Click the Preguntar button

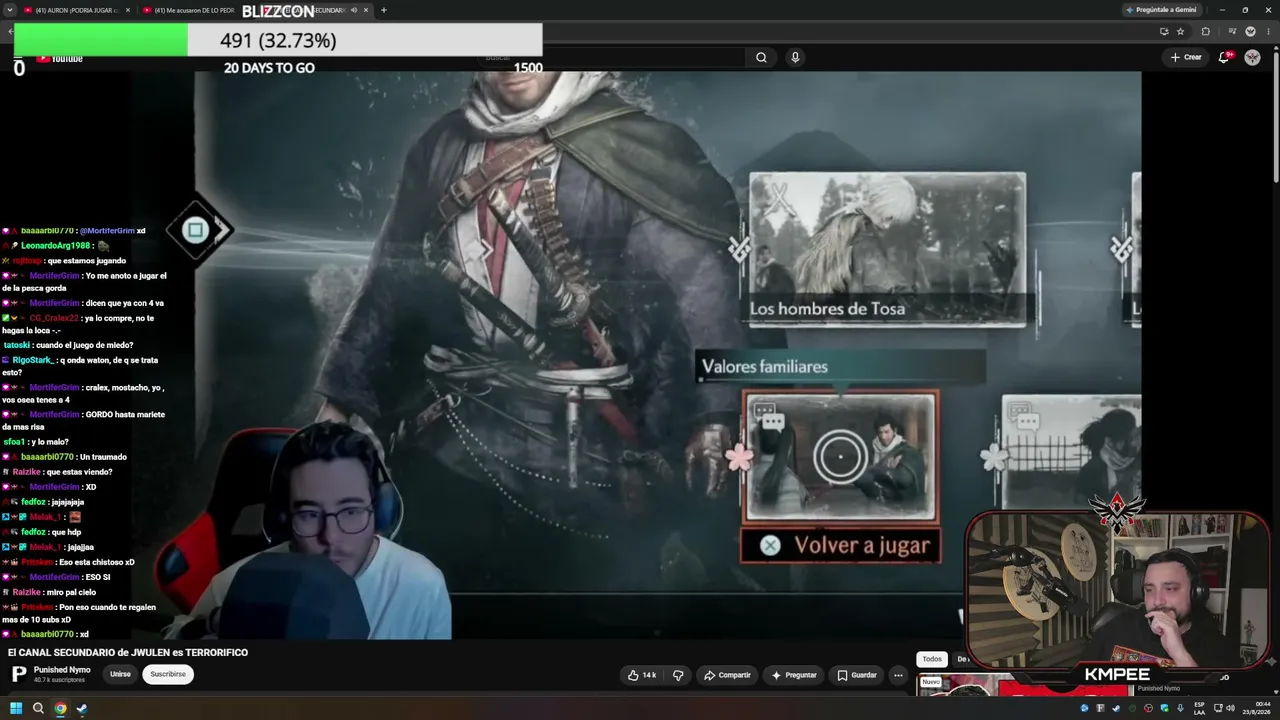(x=794, y=675)
